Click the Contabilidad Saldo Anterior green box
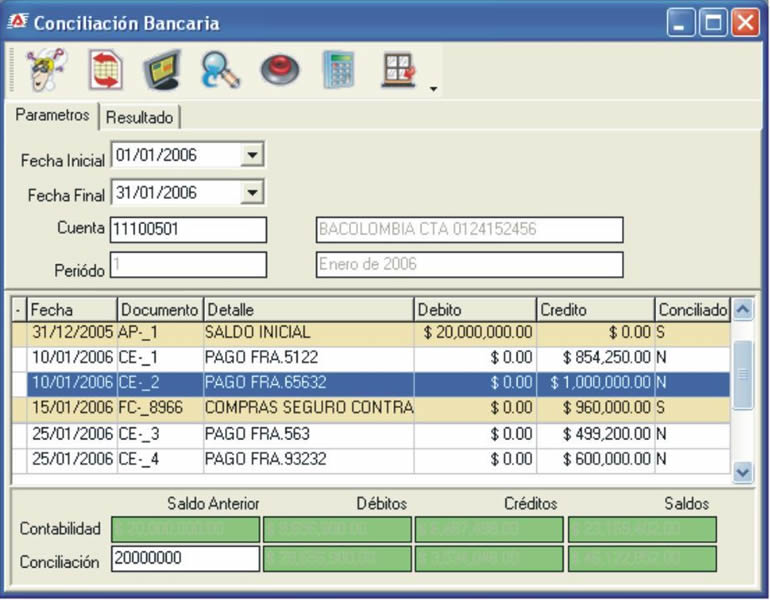The image size is (770, 600). pyautogui.click(x=186, y=529)
